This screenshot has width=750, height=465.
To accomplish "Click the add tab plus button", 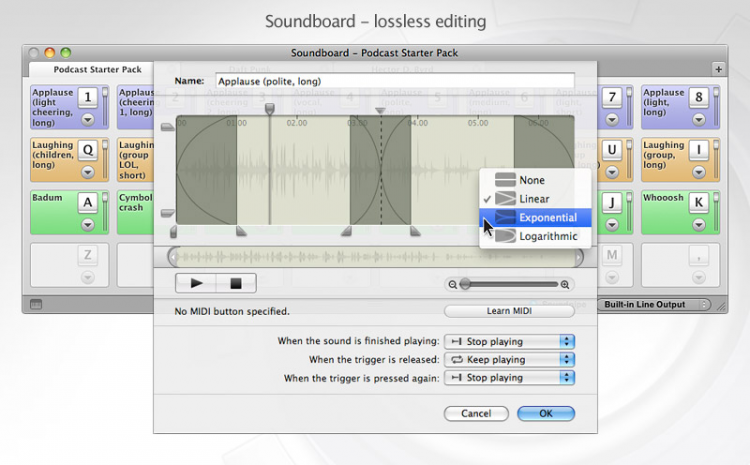I will pos(717,68).
